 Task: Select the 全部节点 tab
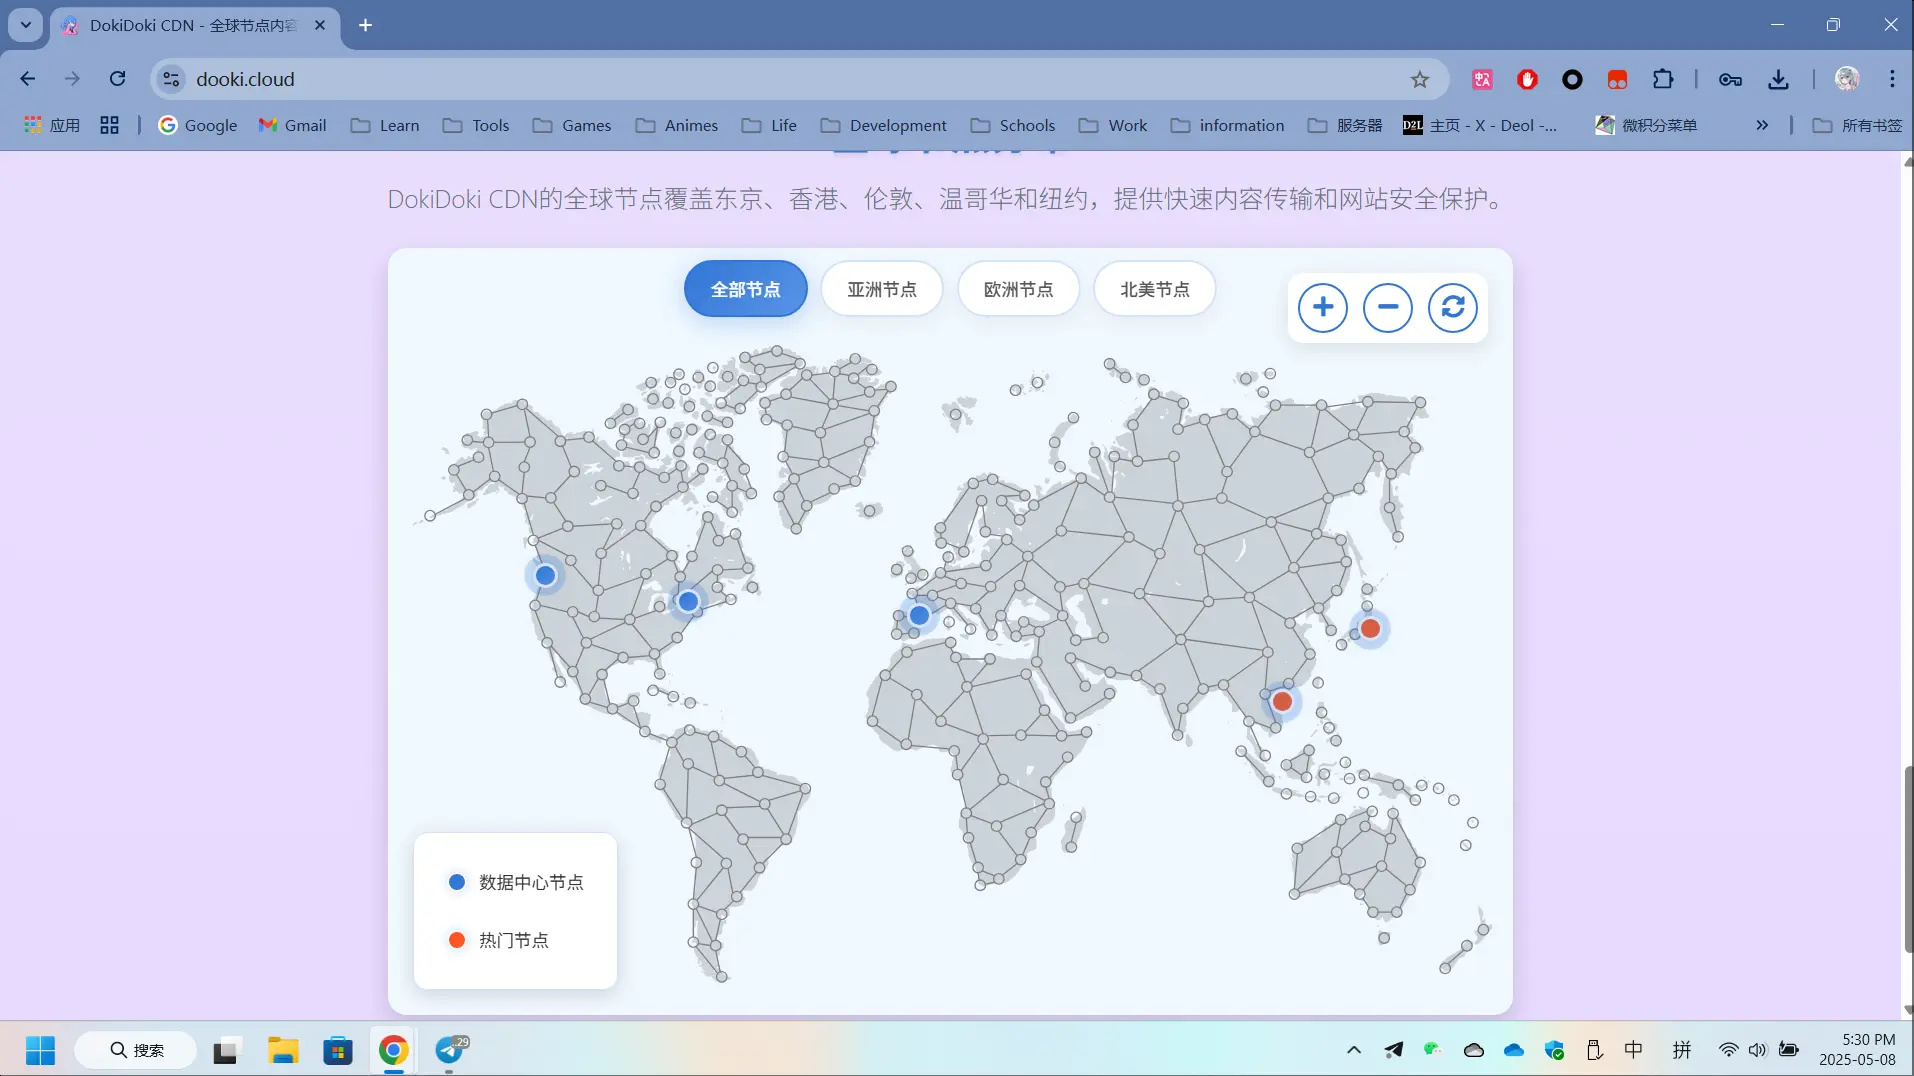coord(745,289)
